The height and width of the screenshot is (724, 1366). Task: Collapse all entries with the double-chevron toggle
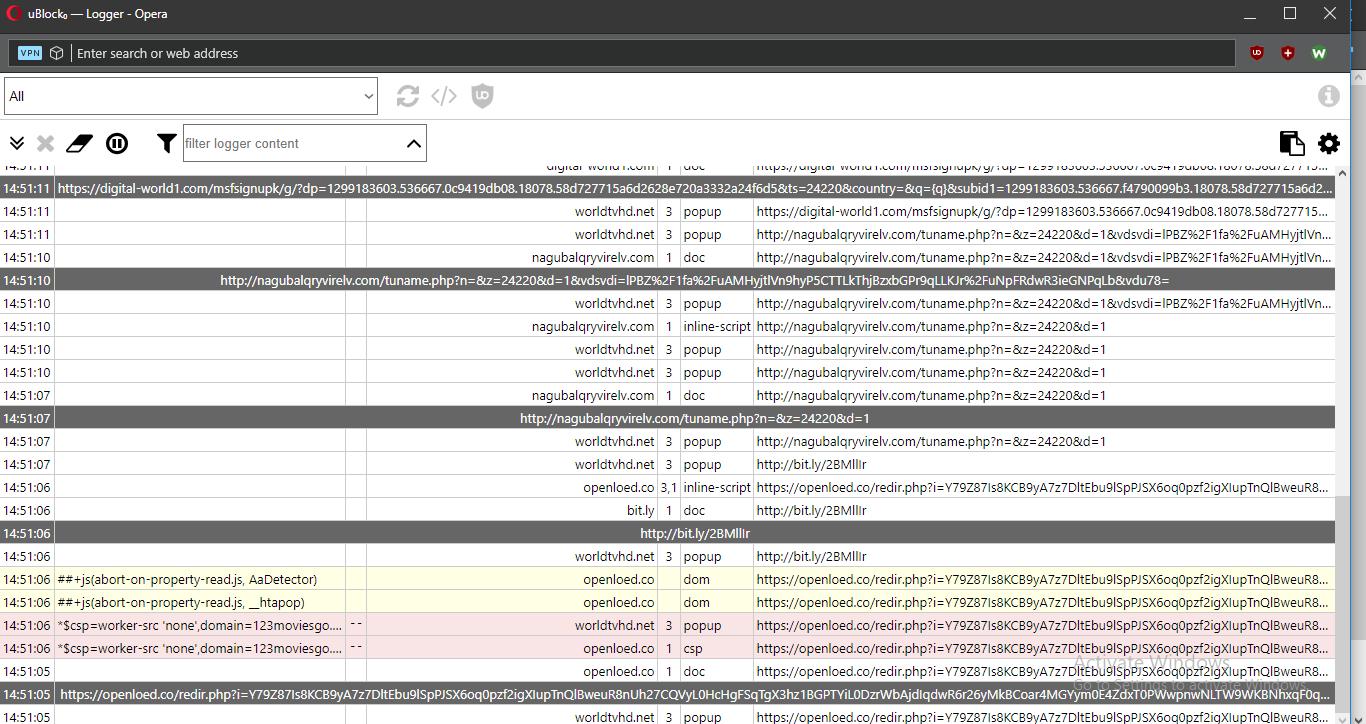[16, 143]
